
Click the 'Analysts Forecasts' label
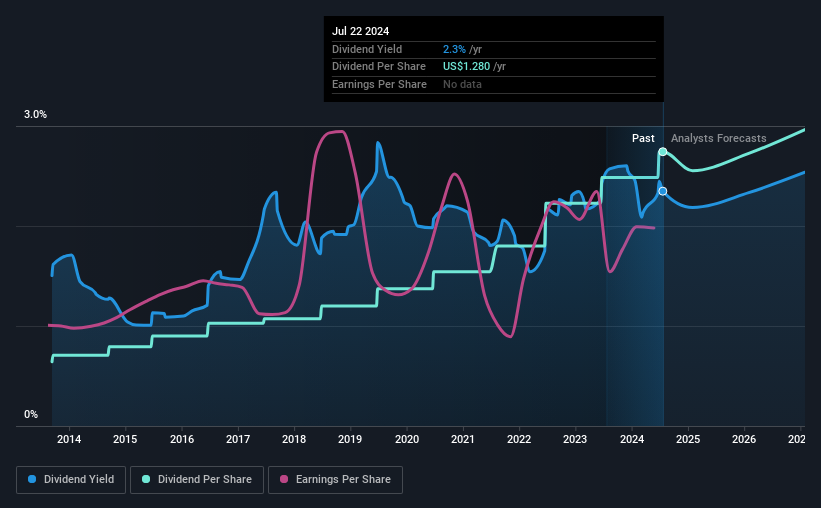pos(718,138)
